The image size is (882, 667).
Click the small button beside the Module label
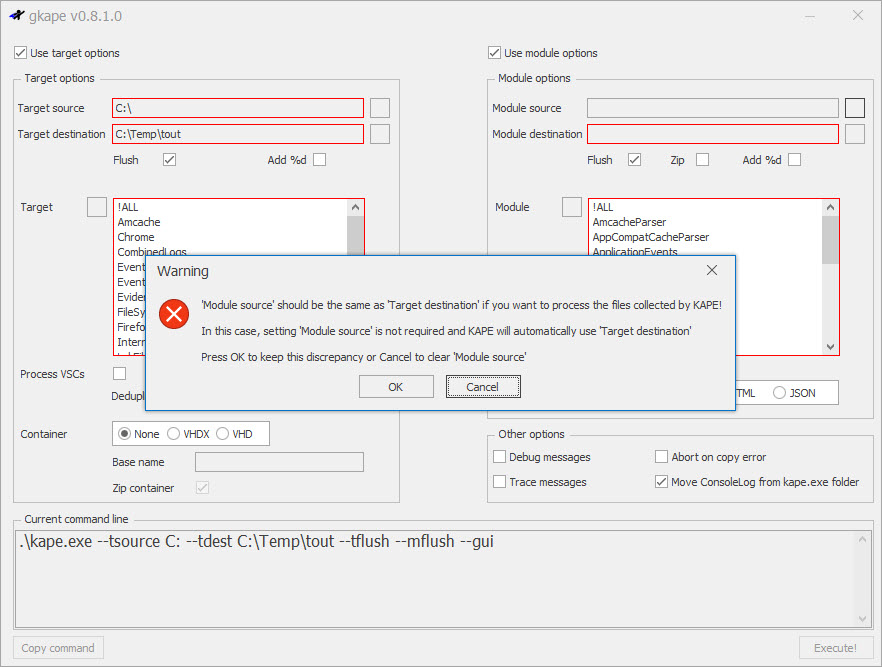[572, 207]
